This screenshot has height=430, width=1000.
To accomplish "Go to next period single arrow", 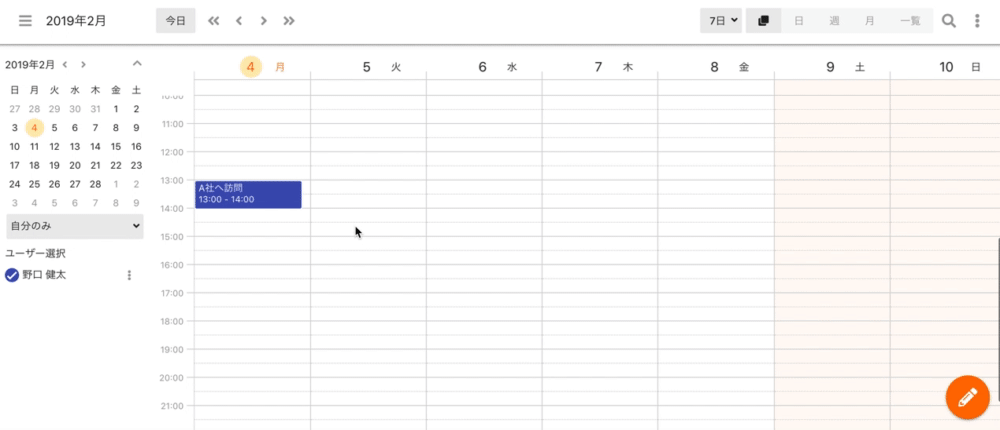I will pos(263,21).
